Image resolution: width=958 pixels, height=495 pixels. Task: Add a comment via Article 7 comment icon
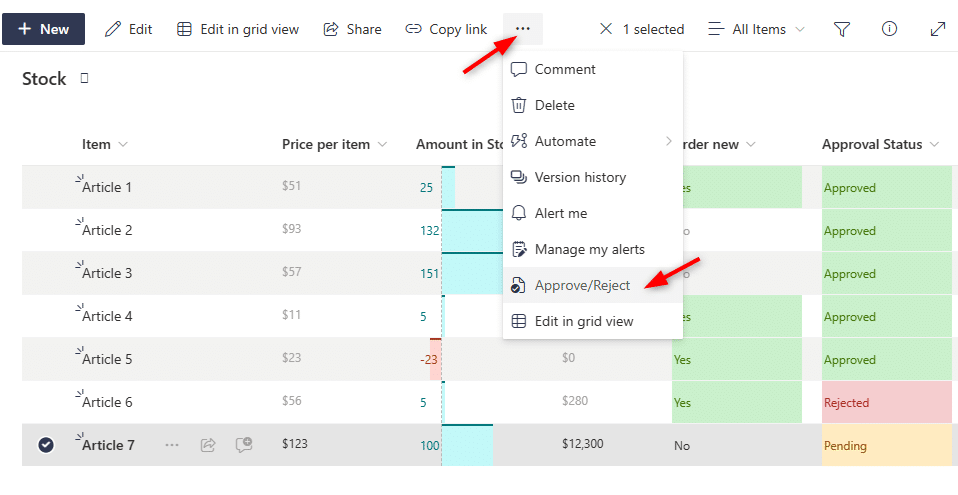tap(244, 445)
